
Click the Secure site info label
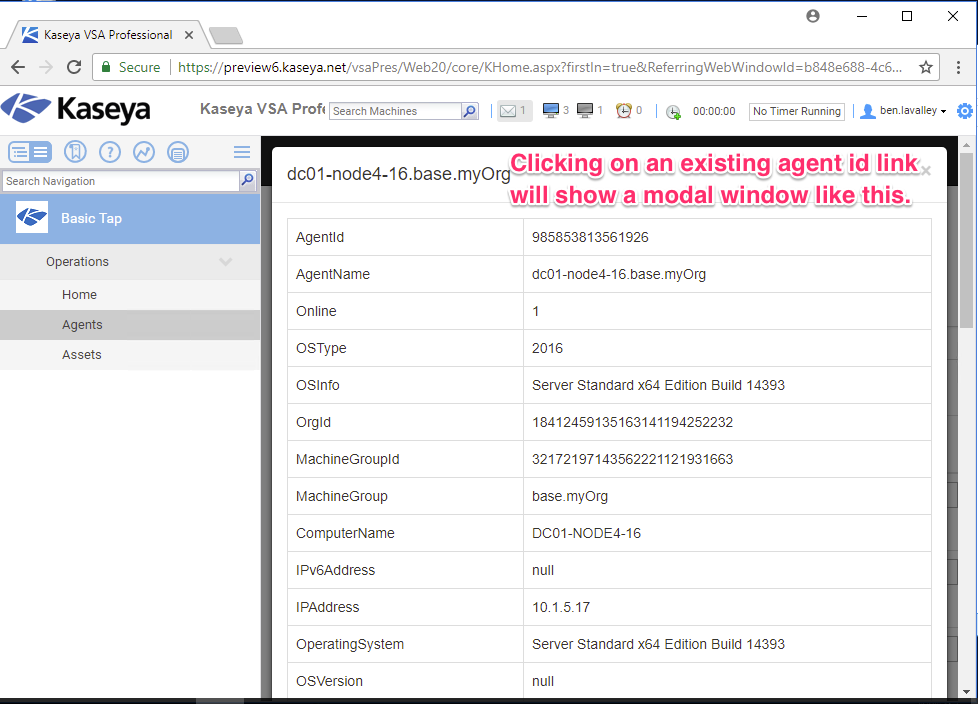pos(132,67)
